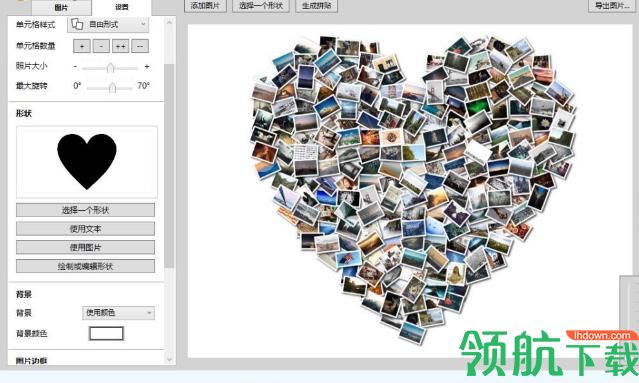
Task: Click the free-form cell style icon
Action: tap(77, 24)
